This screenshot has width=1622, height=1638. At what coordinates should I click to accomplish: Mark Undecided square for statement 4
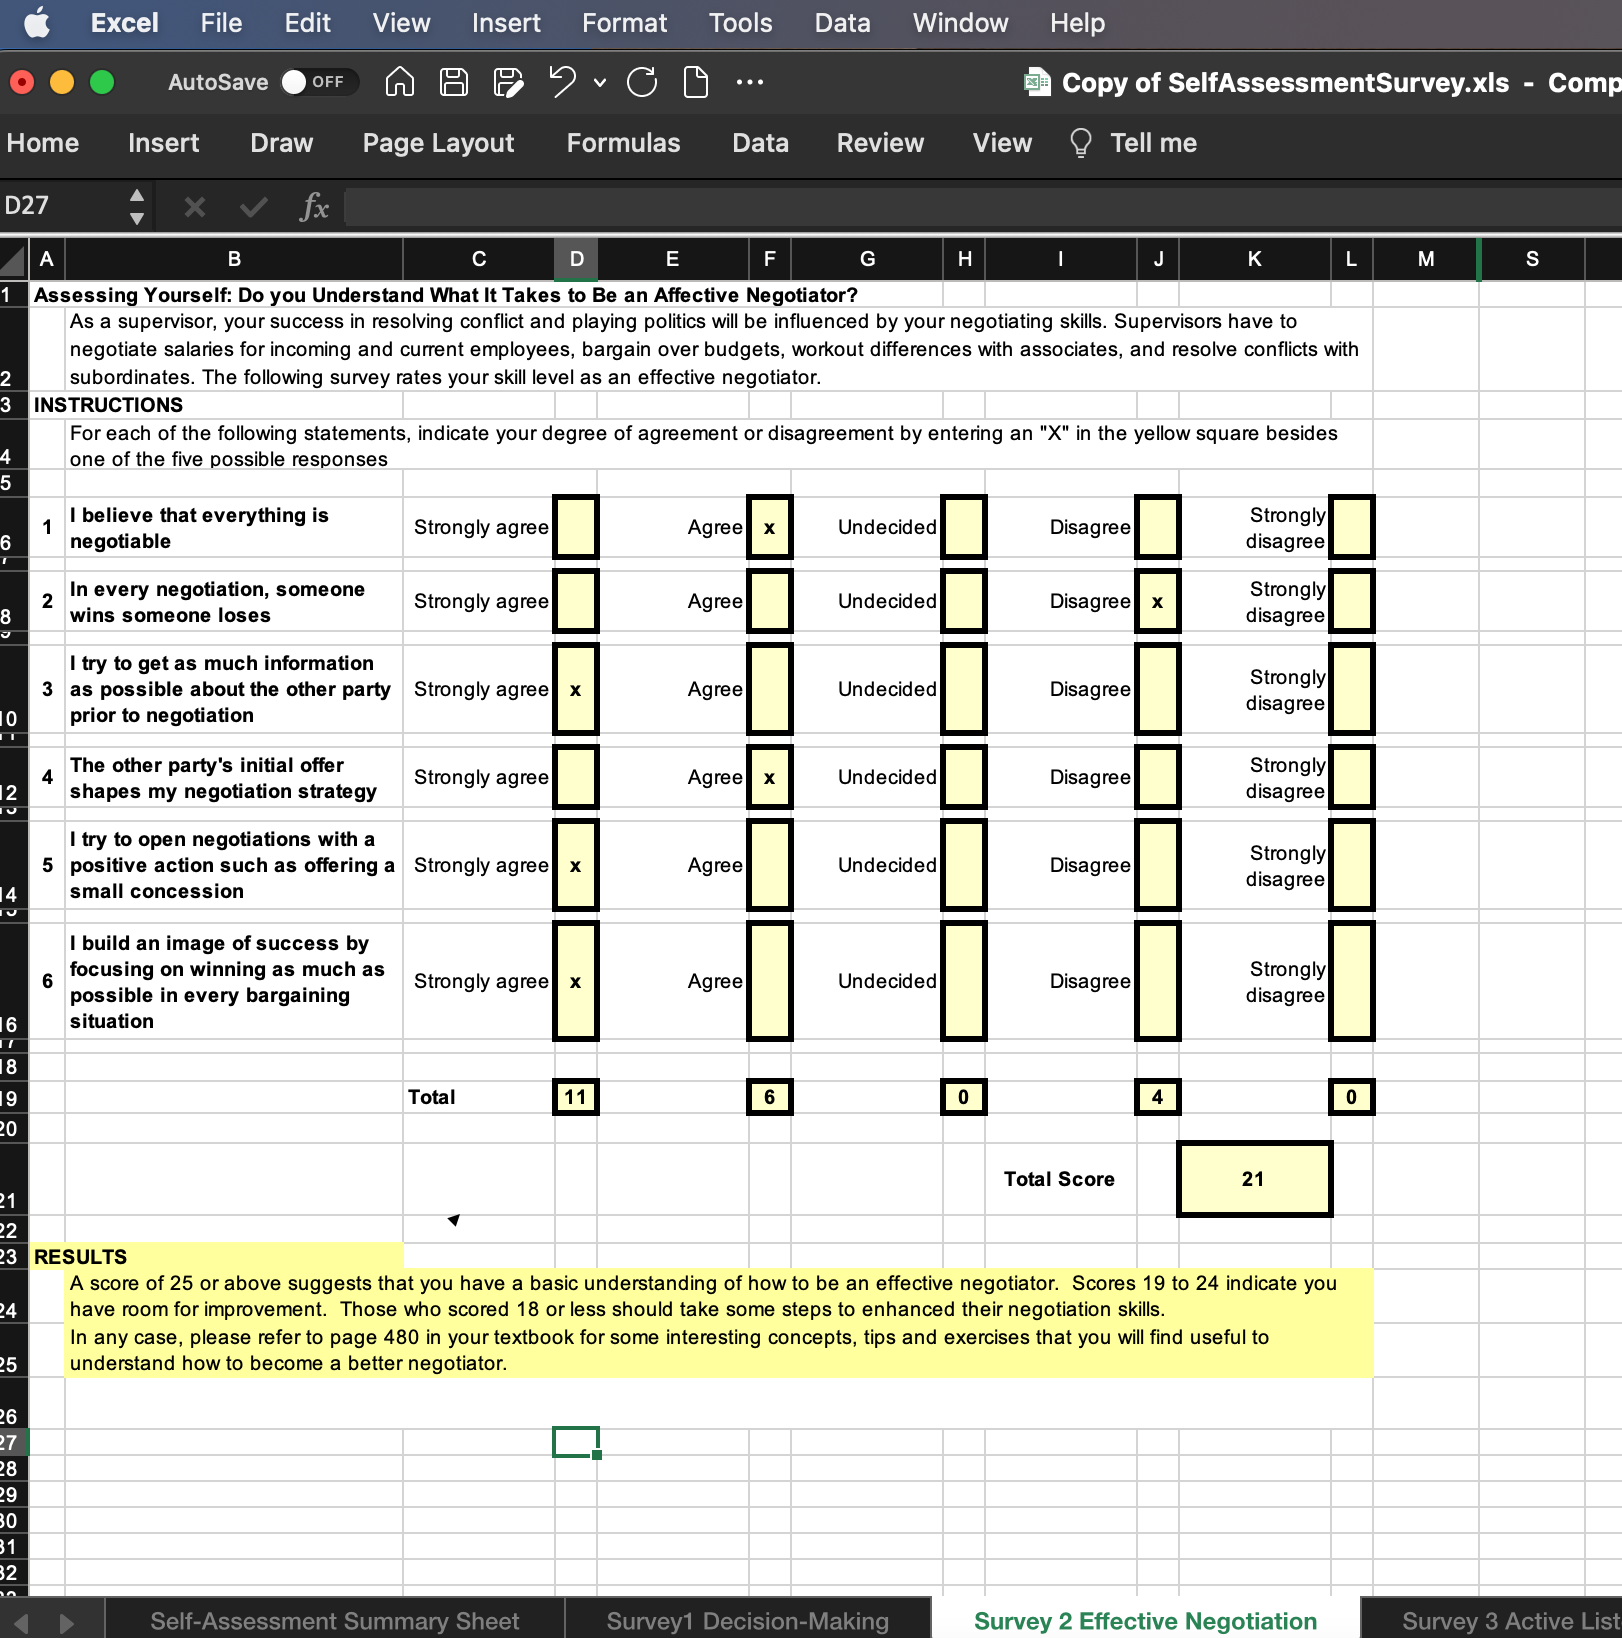(963, 777)
